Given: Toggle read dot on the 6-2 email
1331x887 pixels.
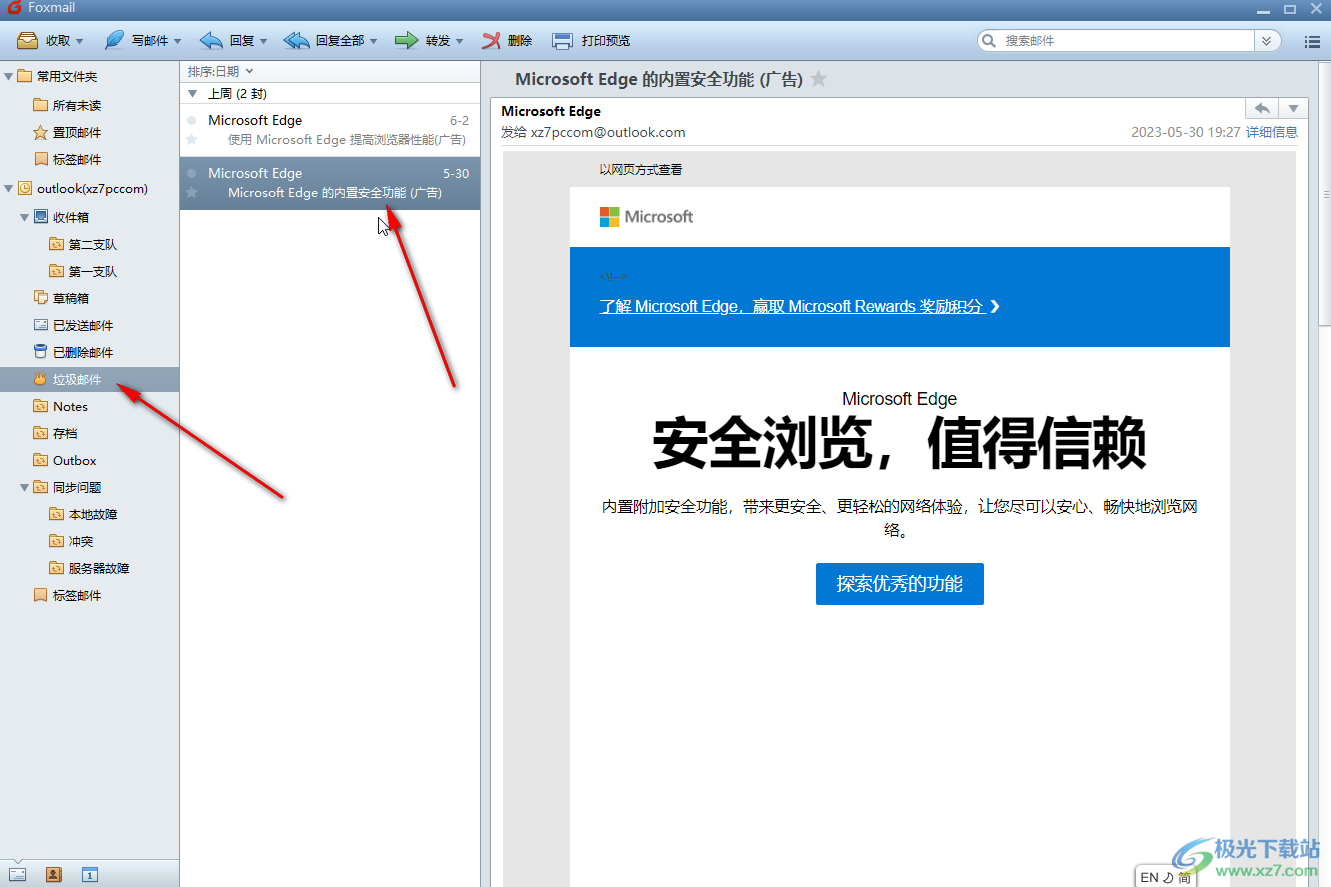Looking at the screenshot, I should point(192,120).
